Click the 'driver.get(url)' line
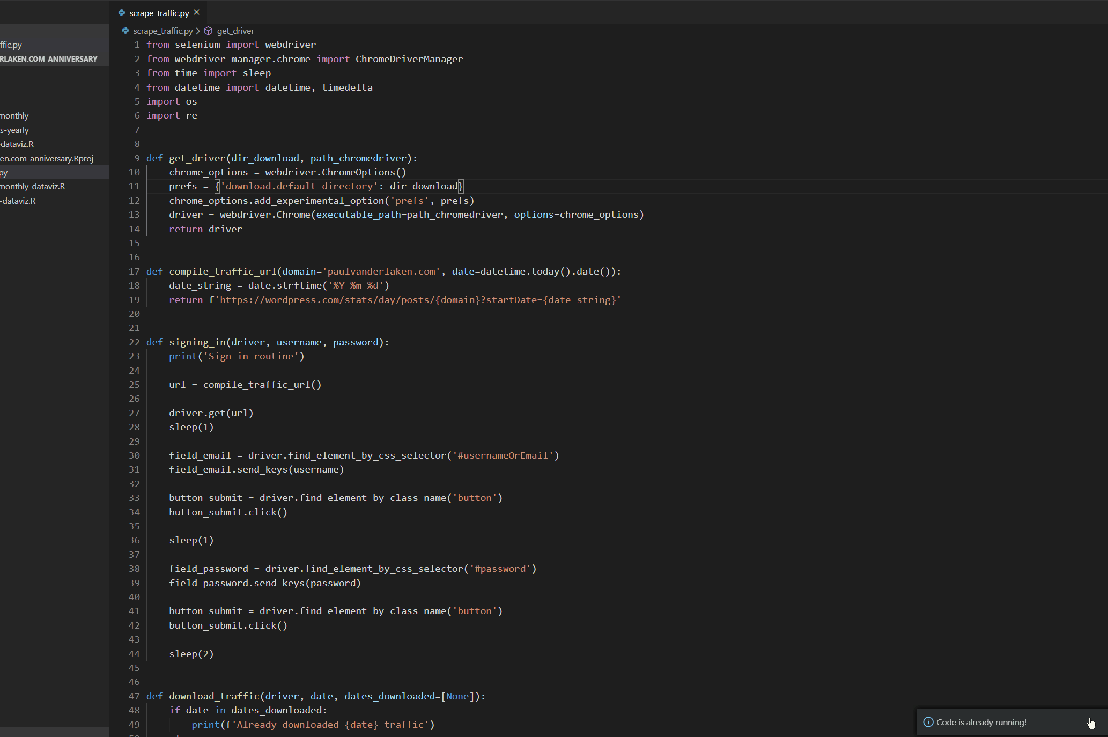The width and height of the screenshot is (1108, 737). (211, 413)
